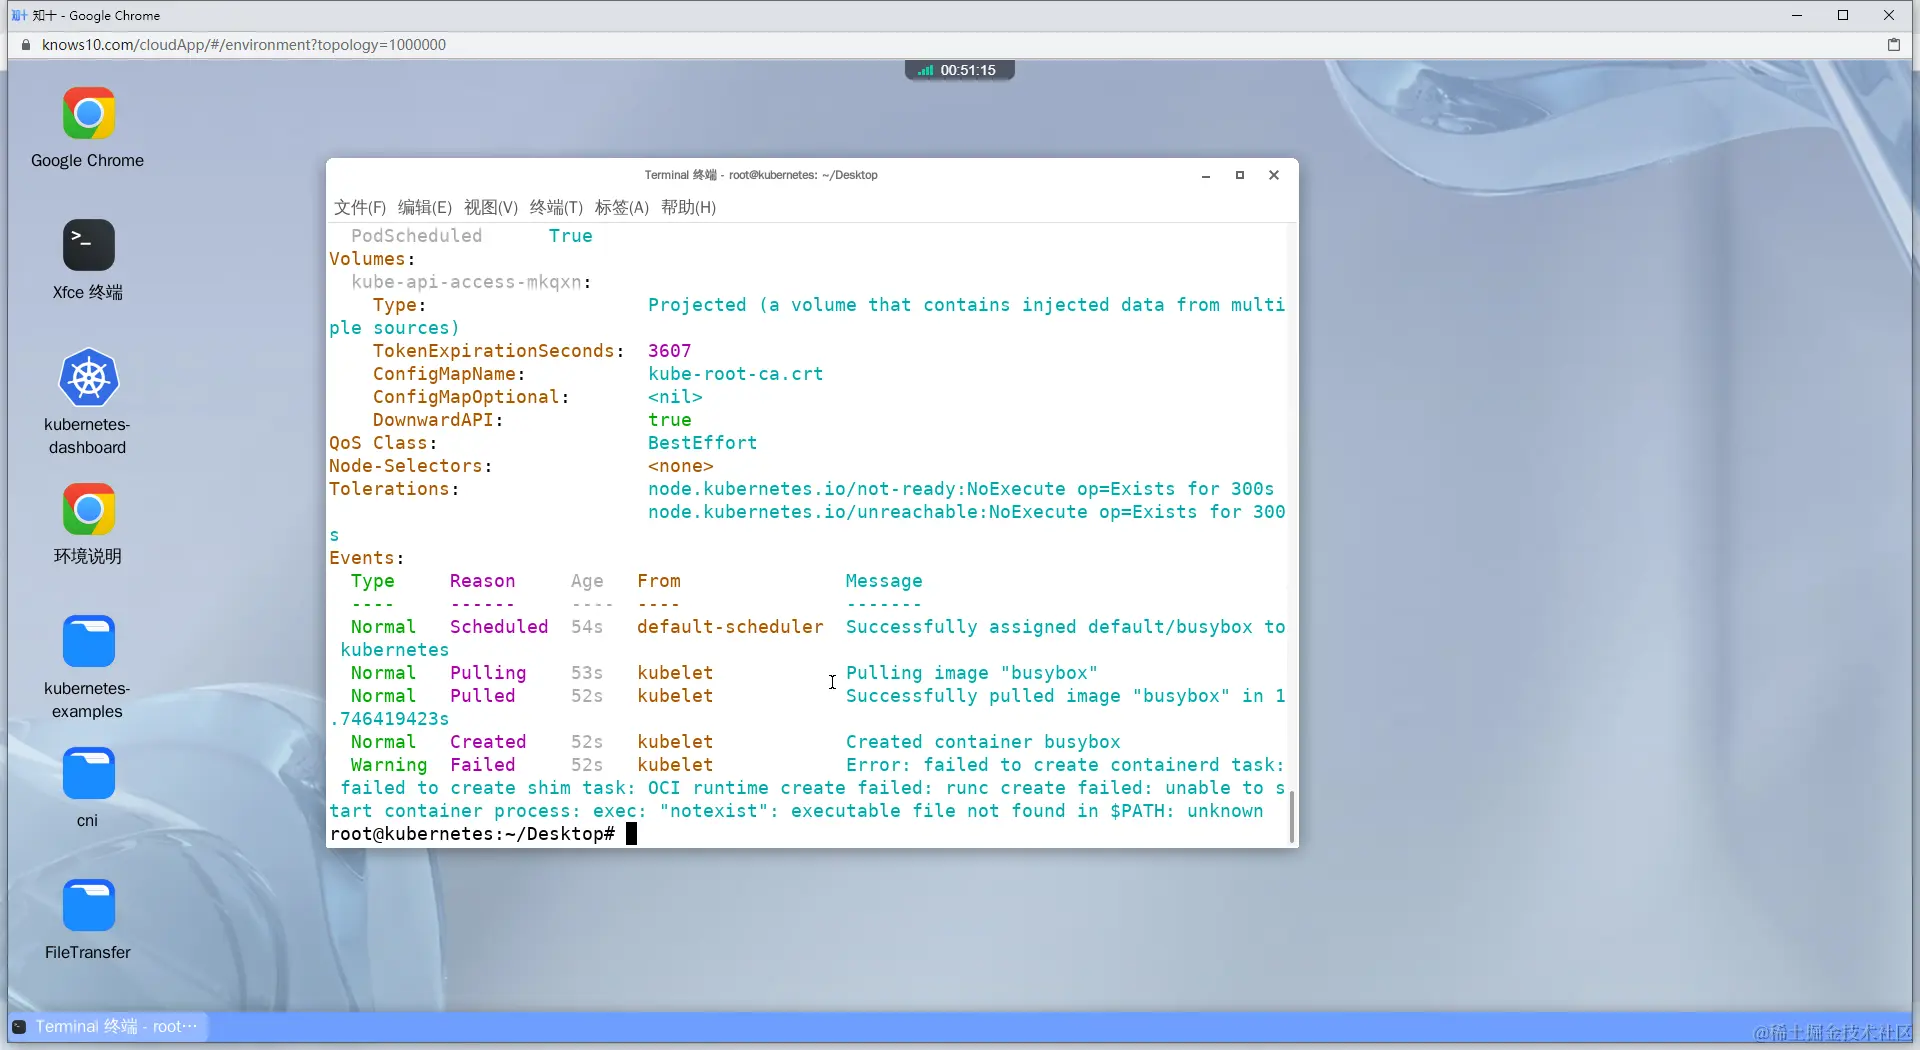Click the Terminal 终端 taskbar button
The image size is (1920, 1050).
coord(107,1026)
